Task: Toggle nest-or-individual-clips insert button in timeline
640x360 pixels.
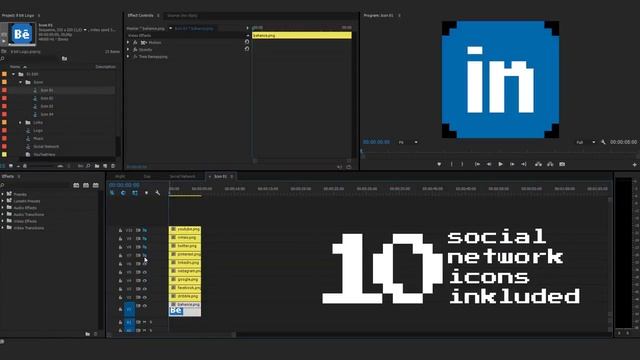Action: 112,193
